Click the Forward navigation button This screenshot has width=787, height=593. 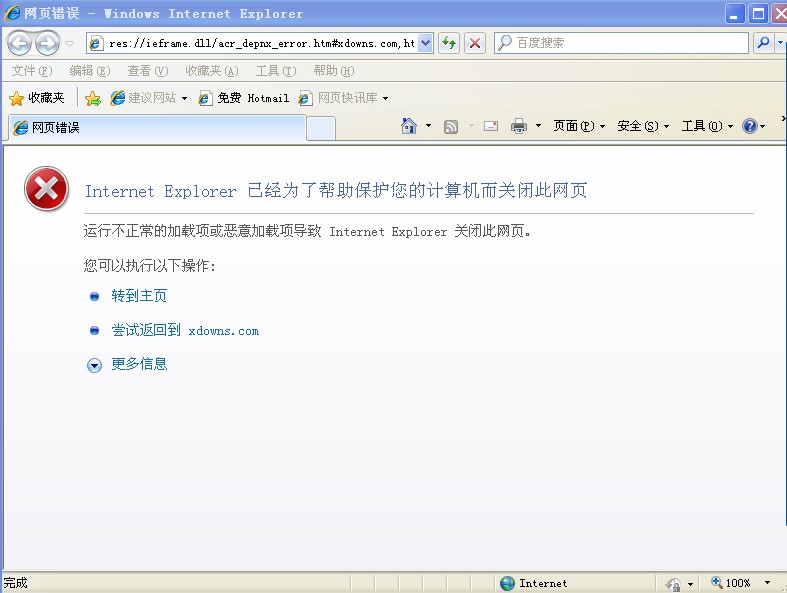pos(48,43)
